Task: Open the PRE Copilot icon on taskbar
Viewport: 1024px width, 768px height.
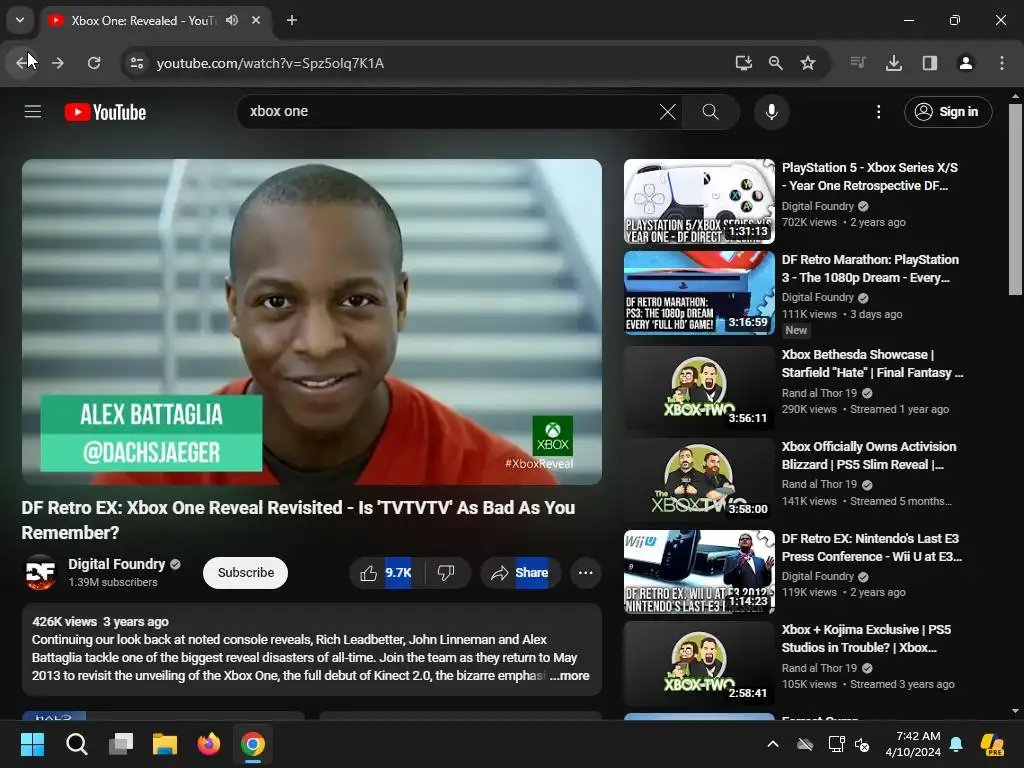Action: tap(992, 744)
